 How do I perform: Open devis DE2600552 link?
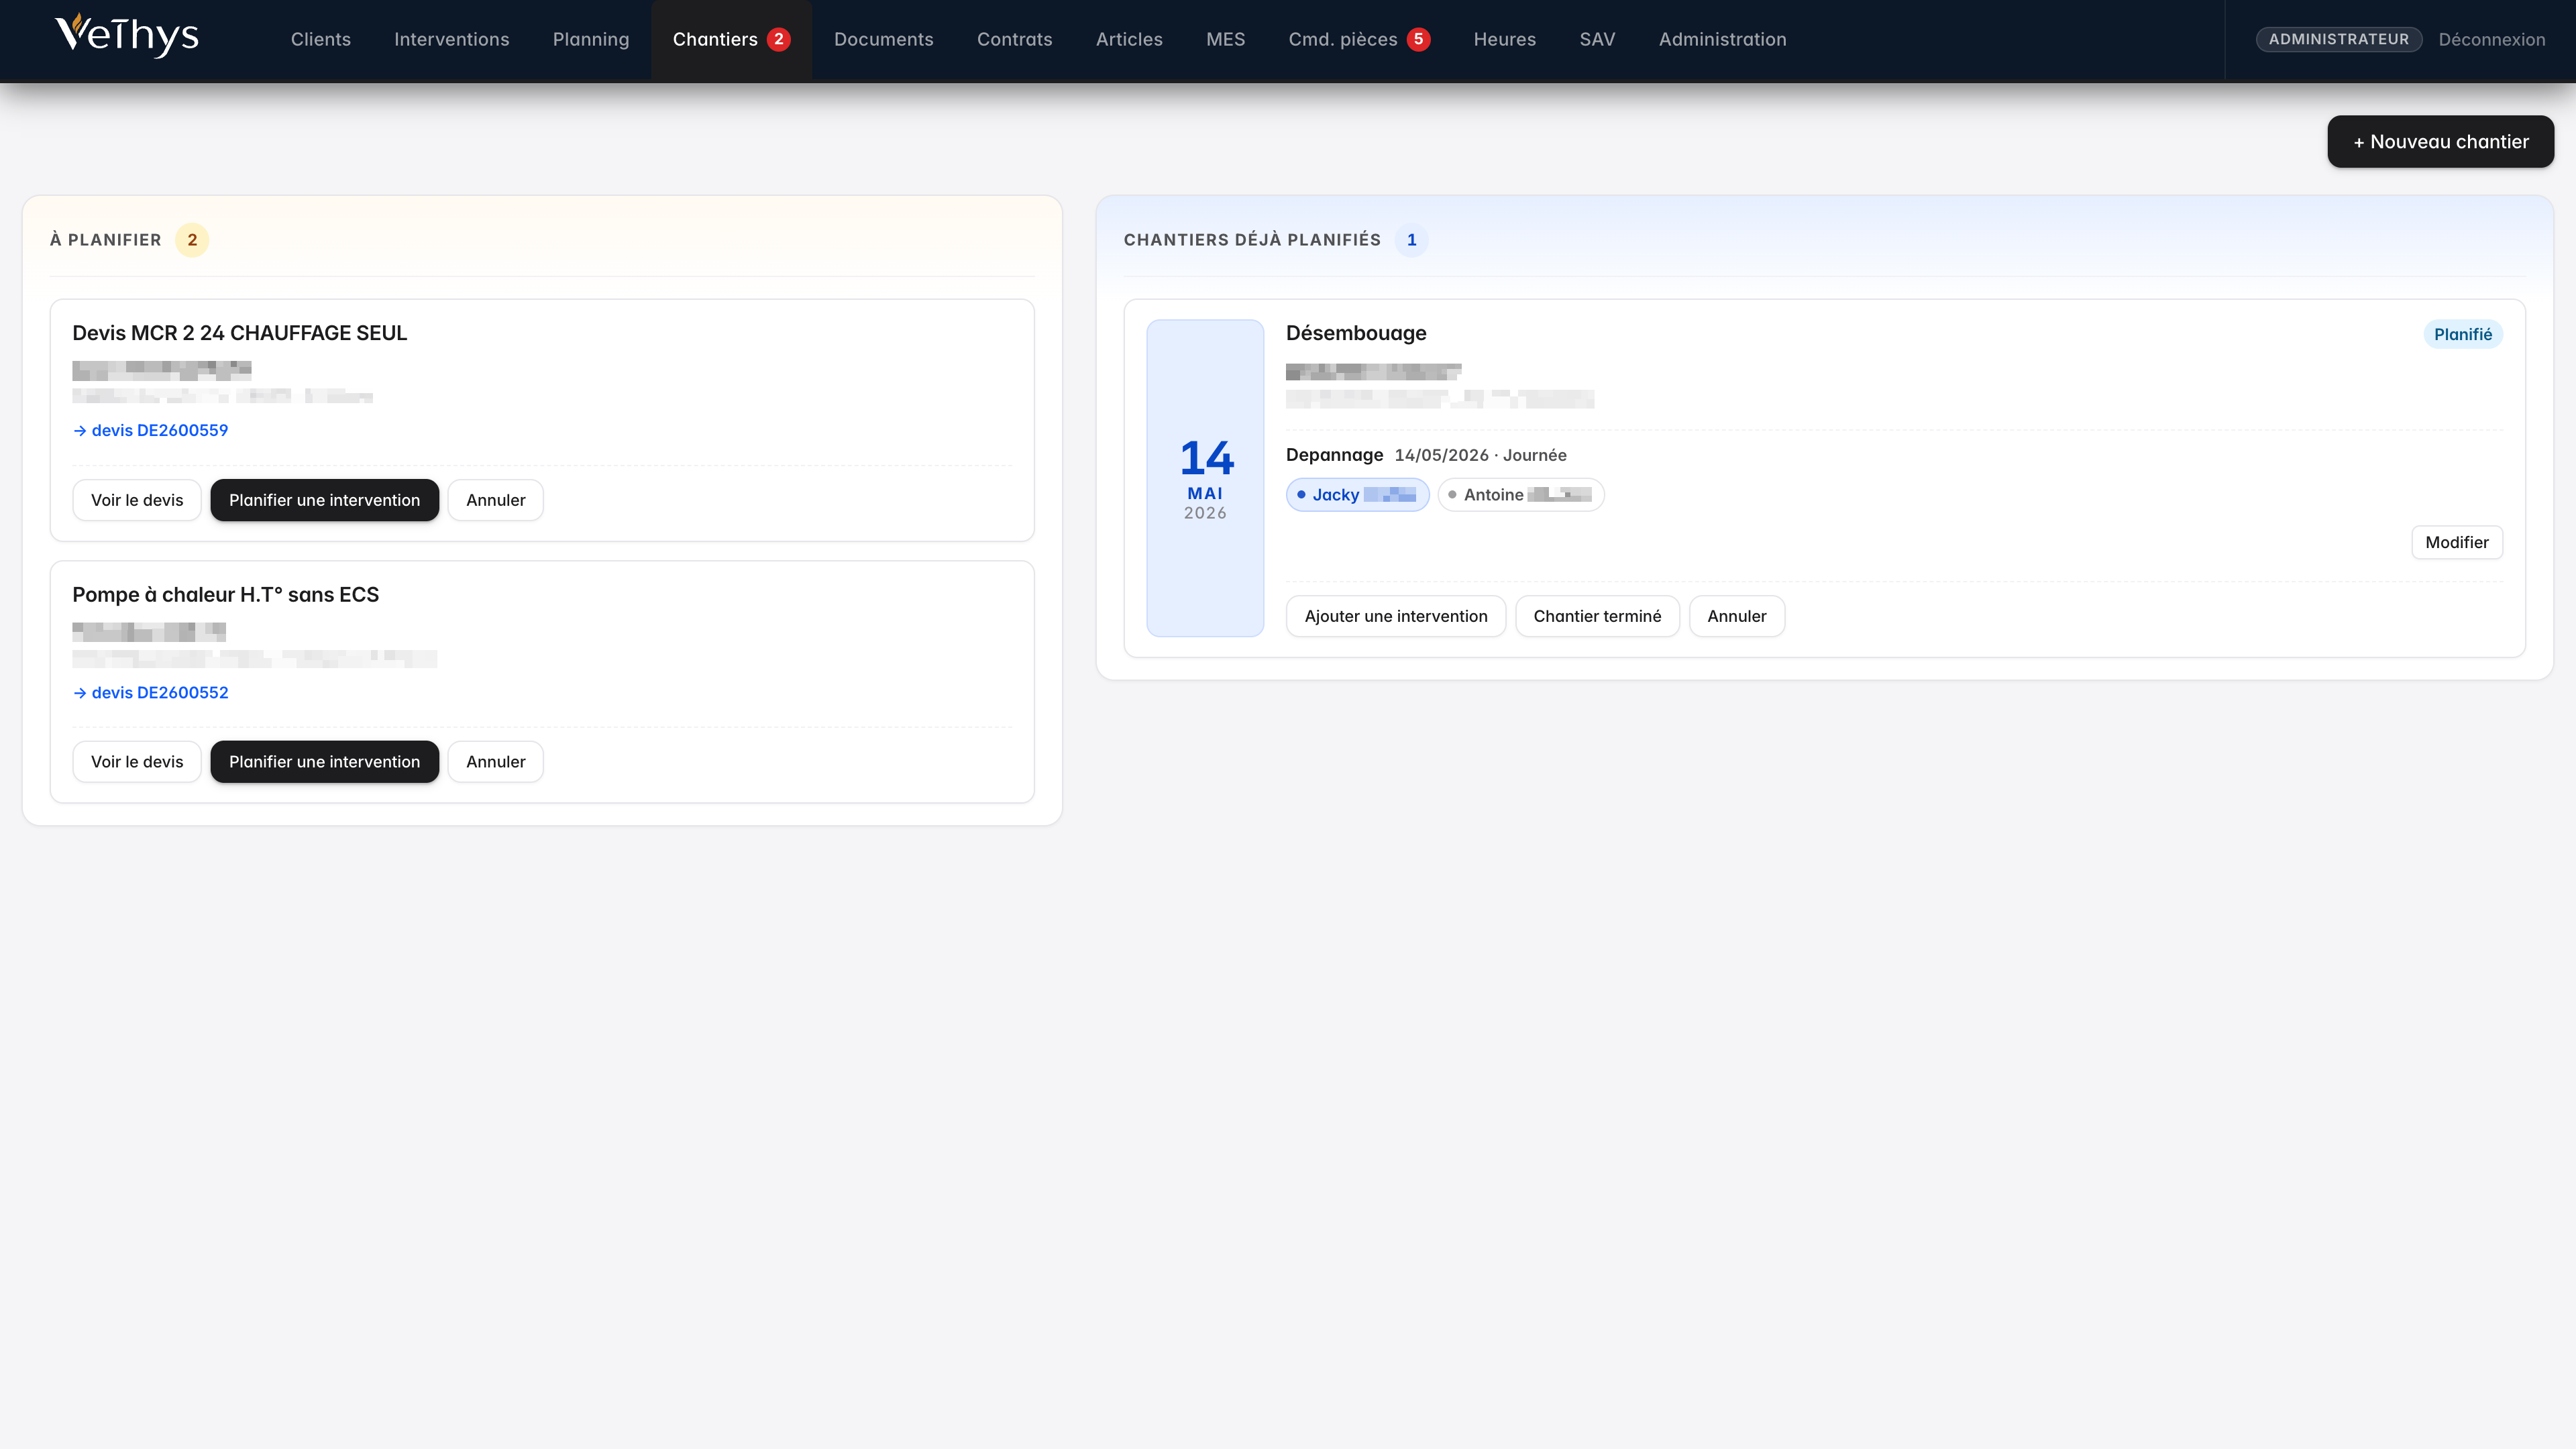pos(150,692)
